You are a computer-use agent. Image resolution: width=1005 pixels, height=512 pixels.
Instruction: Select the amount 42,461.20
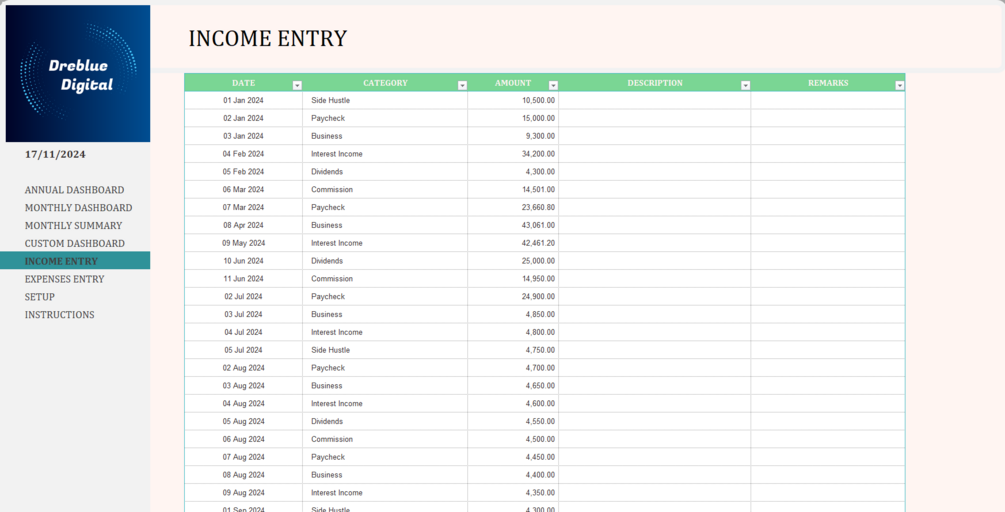point(513,244)
